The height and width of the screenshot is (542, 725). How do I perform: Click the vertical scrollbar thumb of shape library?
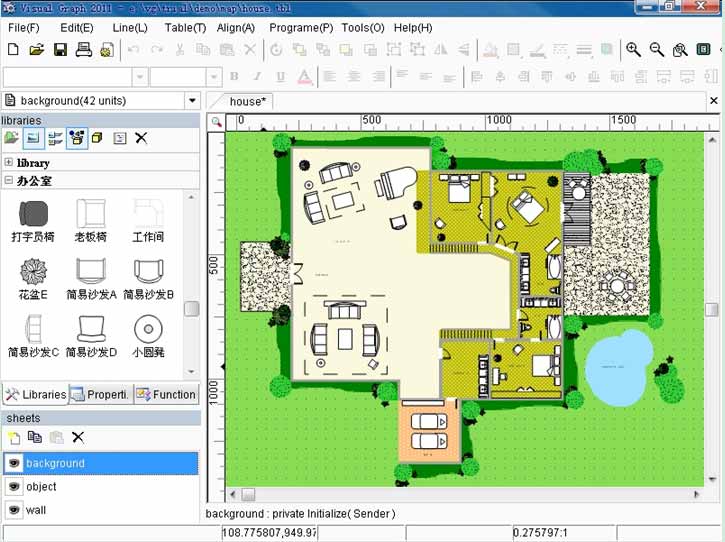tap(191, 309)
